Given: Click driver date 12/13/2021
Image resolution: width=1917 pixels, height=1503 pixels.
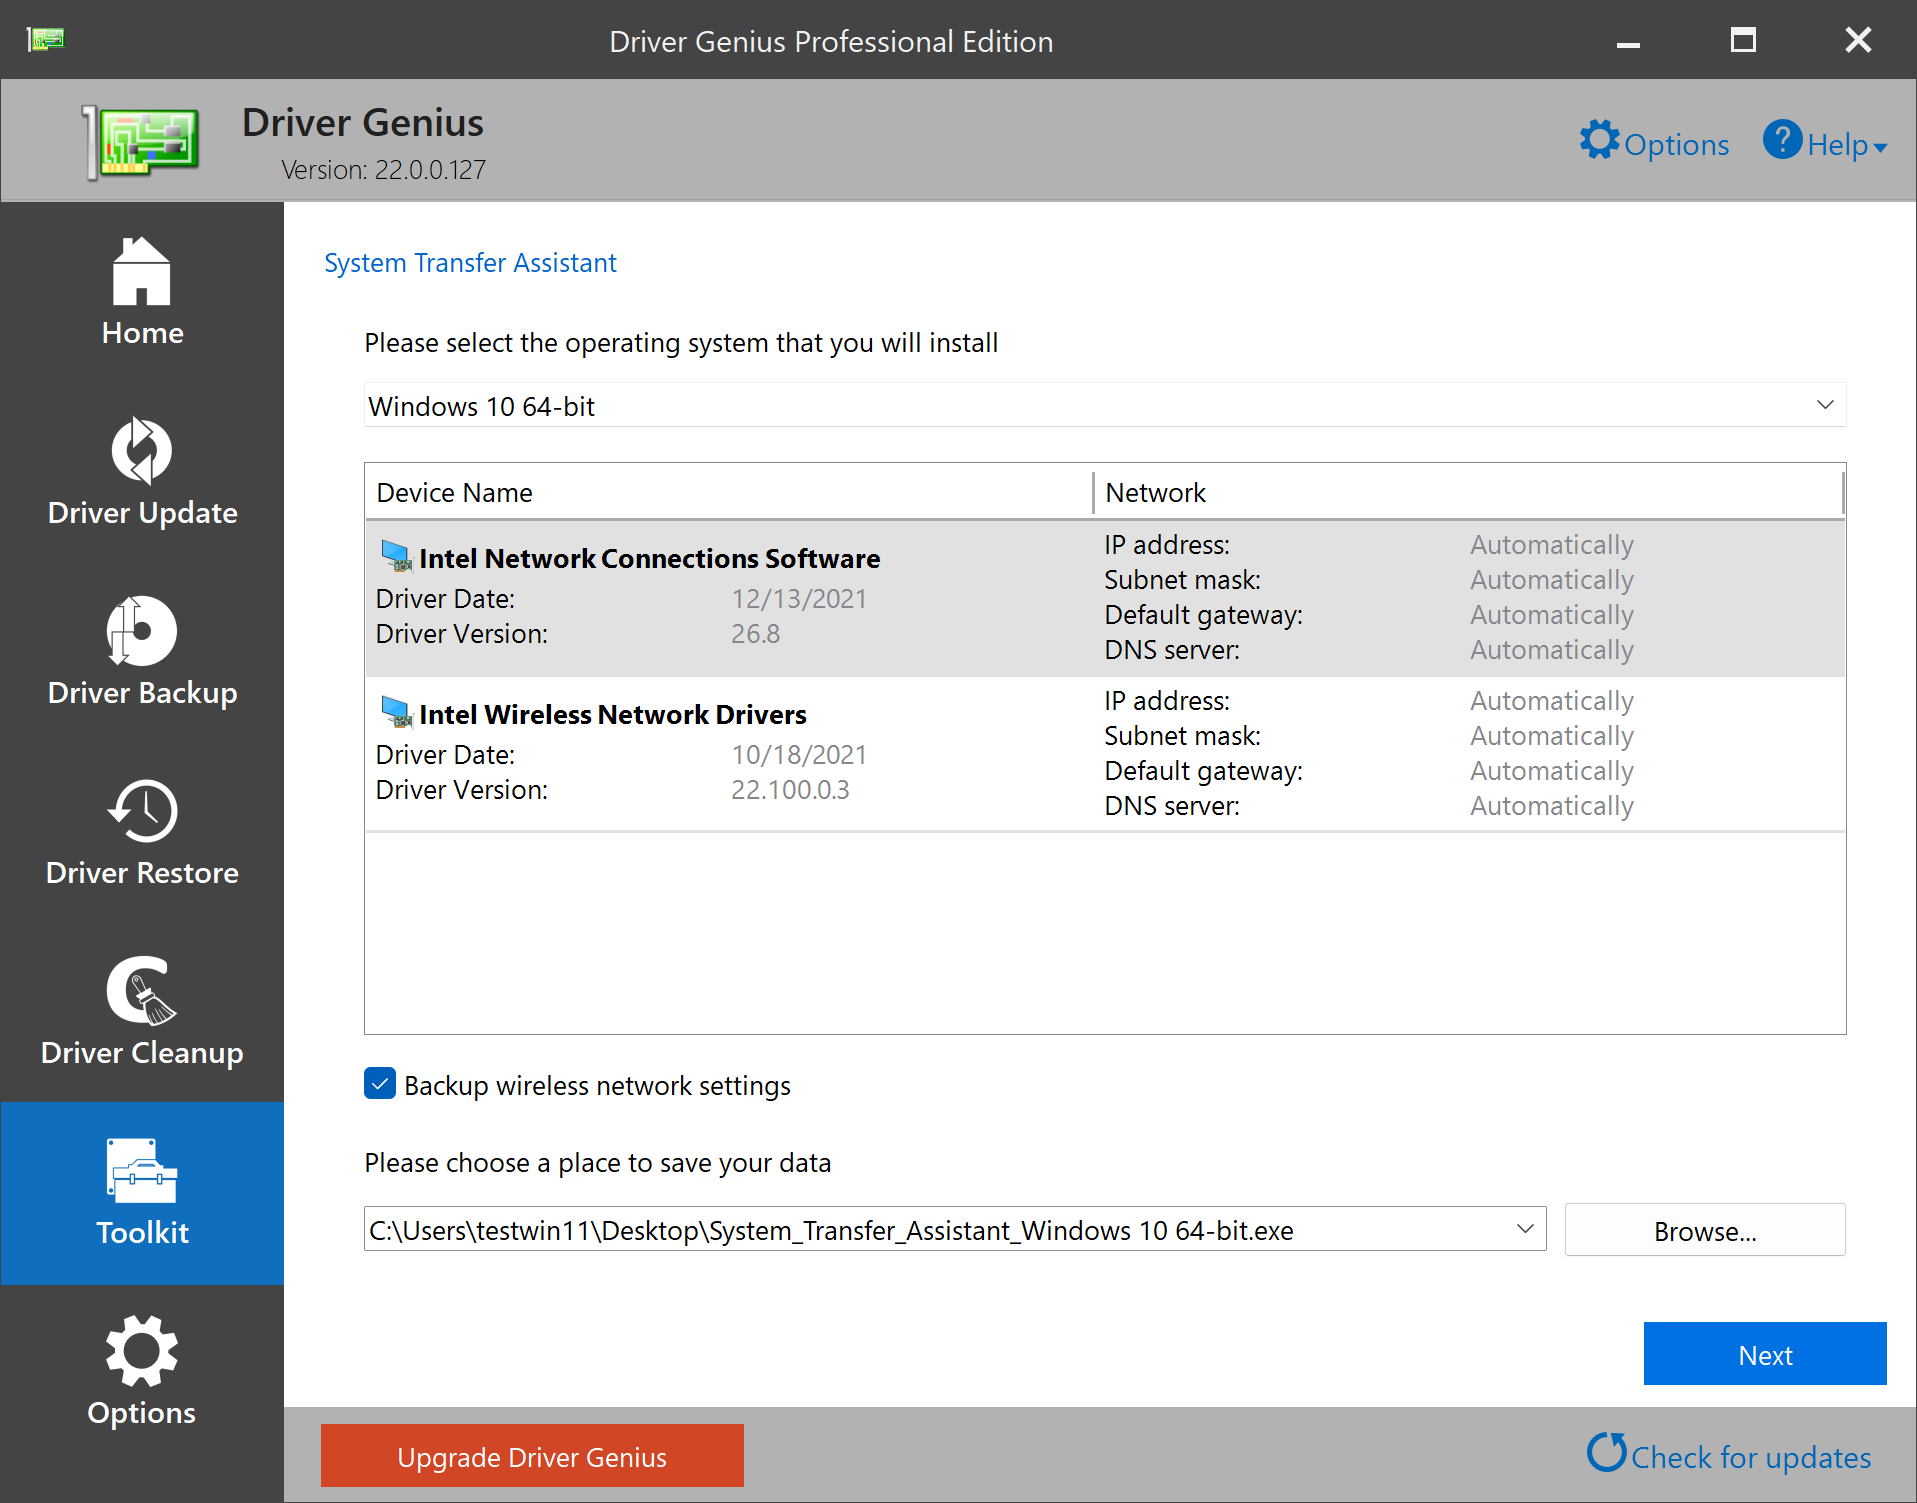Looking at the screenshot, I should pyautogui.click(x=799, y=598).
